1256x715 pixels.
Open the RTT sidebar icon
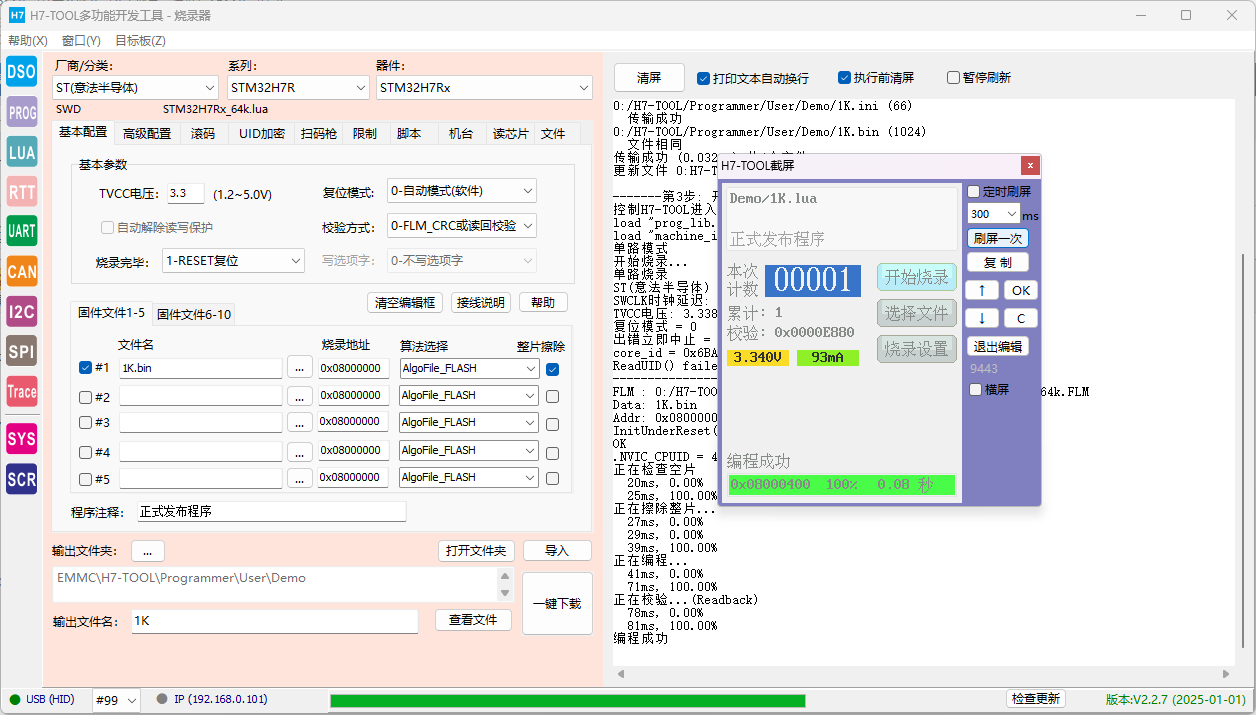tap(22, 191)
